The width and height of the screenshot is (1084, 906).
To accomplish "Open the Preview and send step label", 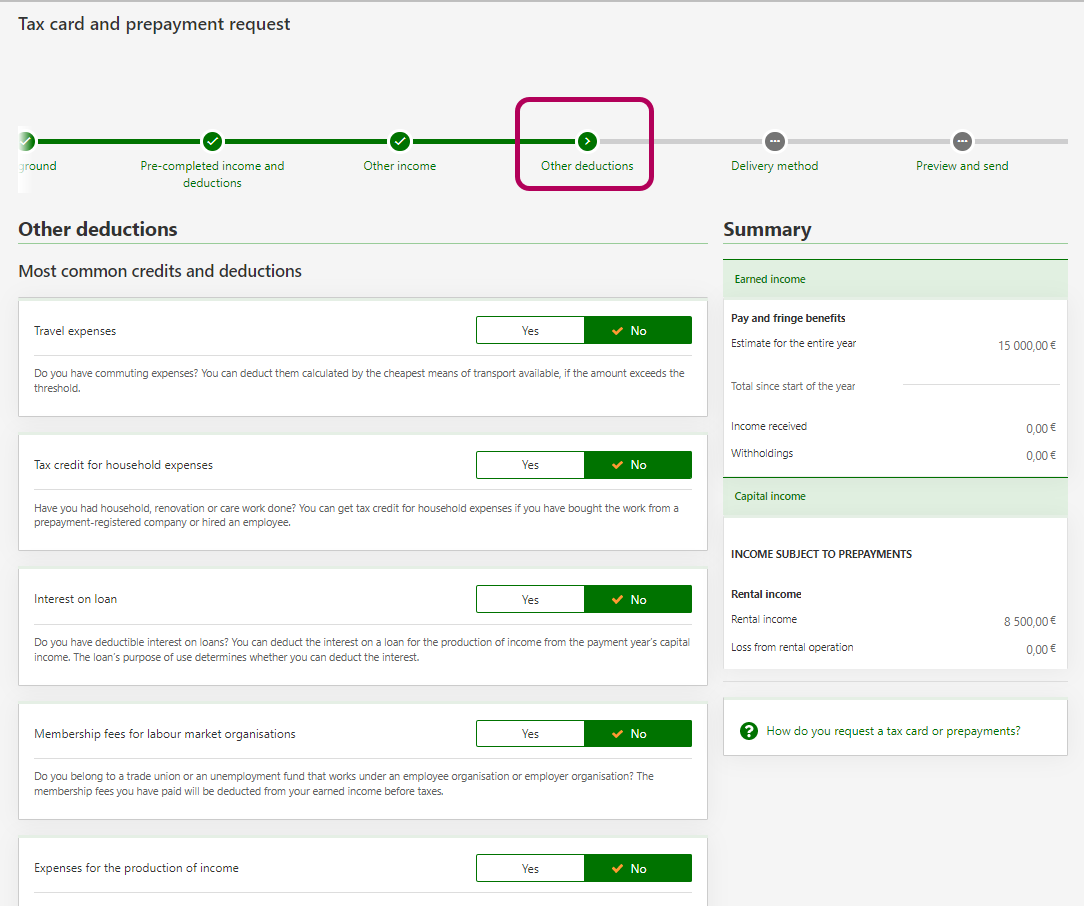I will point(962,166).
